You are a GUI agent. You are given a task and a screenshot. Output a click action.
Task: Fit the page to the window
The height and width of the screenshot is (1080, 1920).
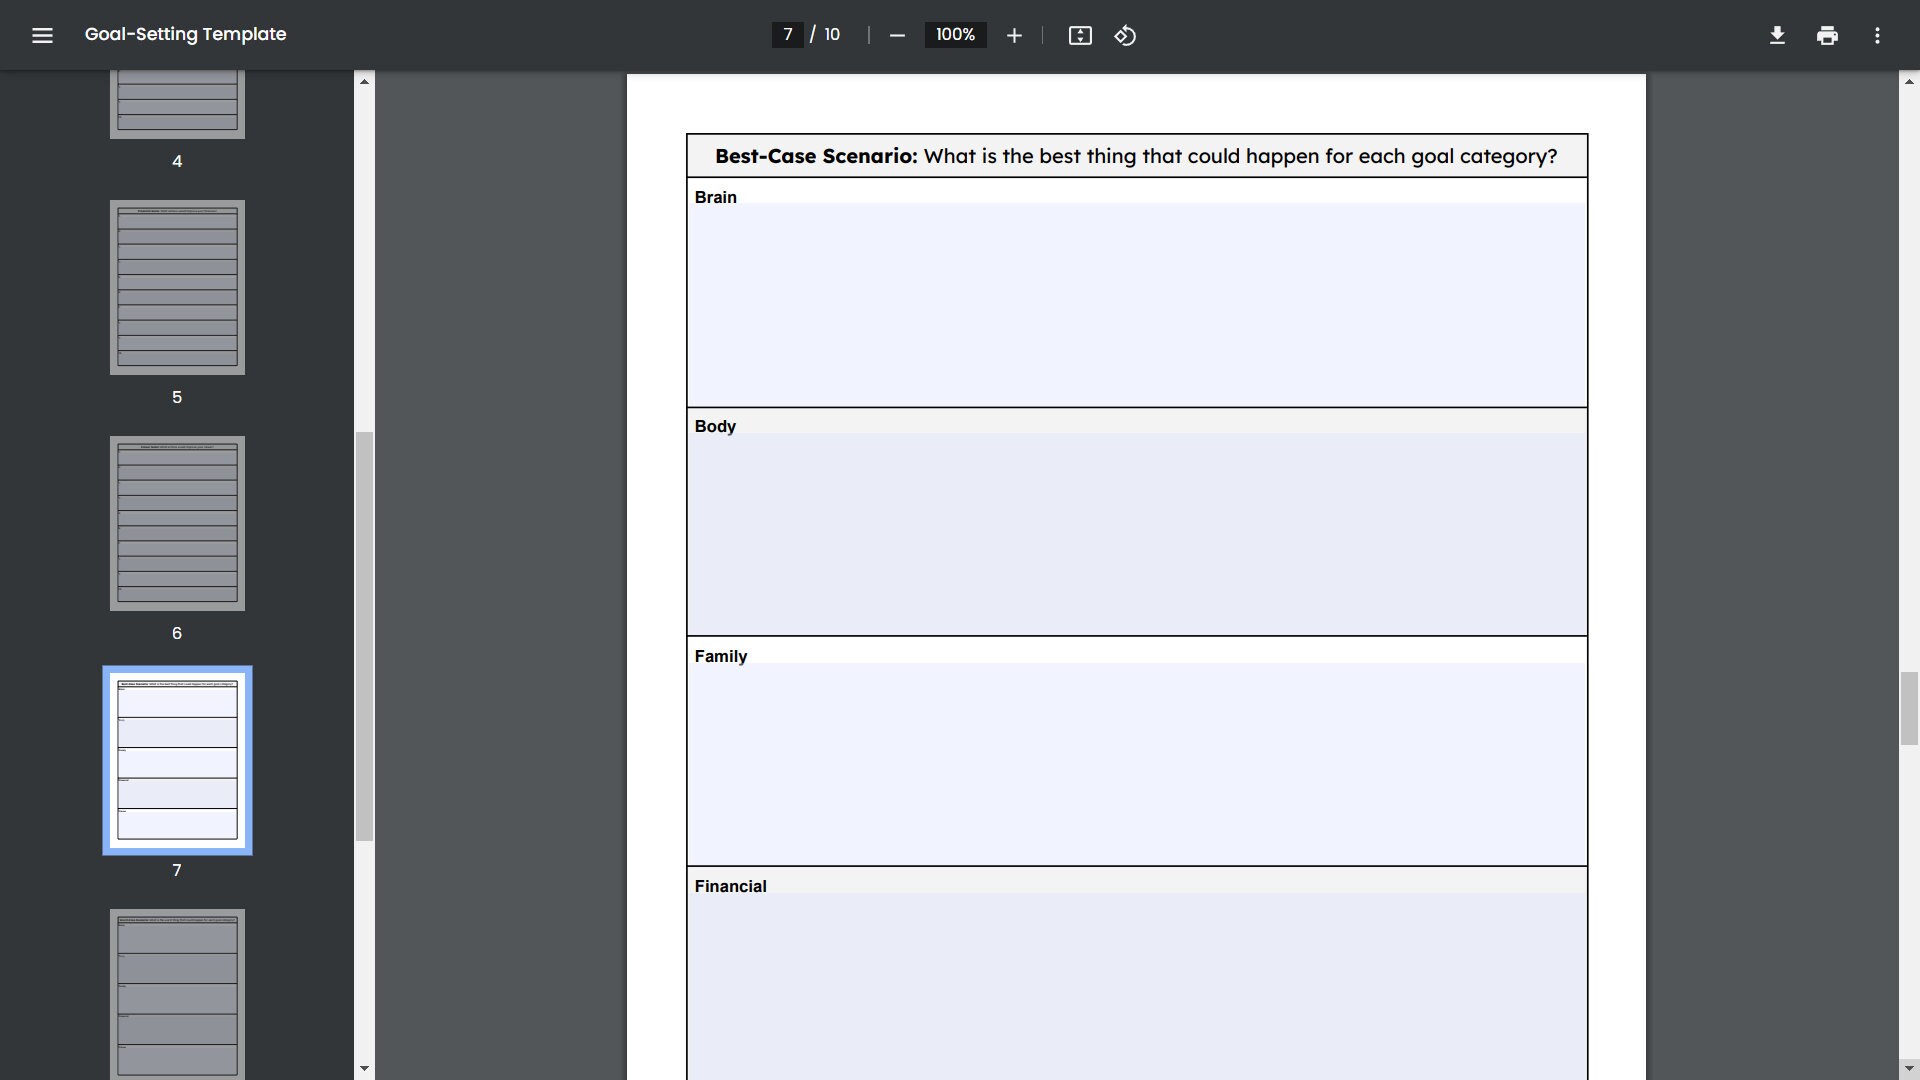coord(1080,35)
